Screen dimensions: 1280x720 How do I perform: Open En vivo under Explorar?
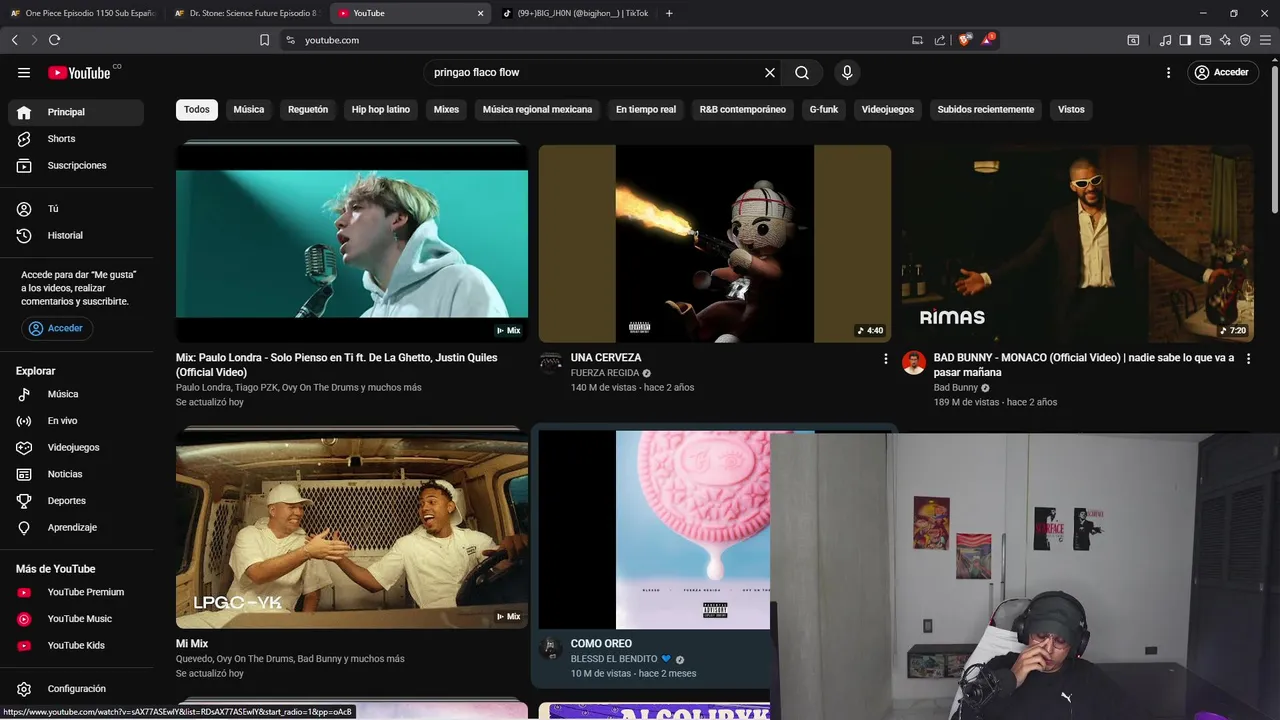pos(76,421)
